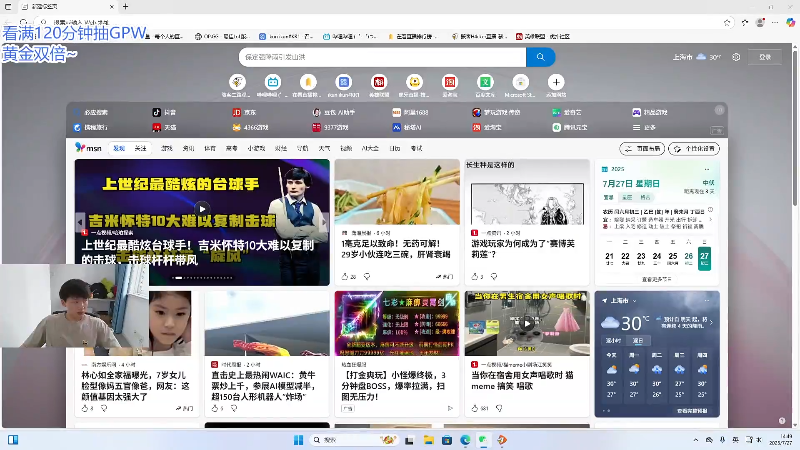Click the taskbar search box
Viewport: 800px width, 450px height.
353,440
